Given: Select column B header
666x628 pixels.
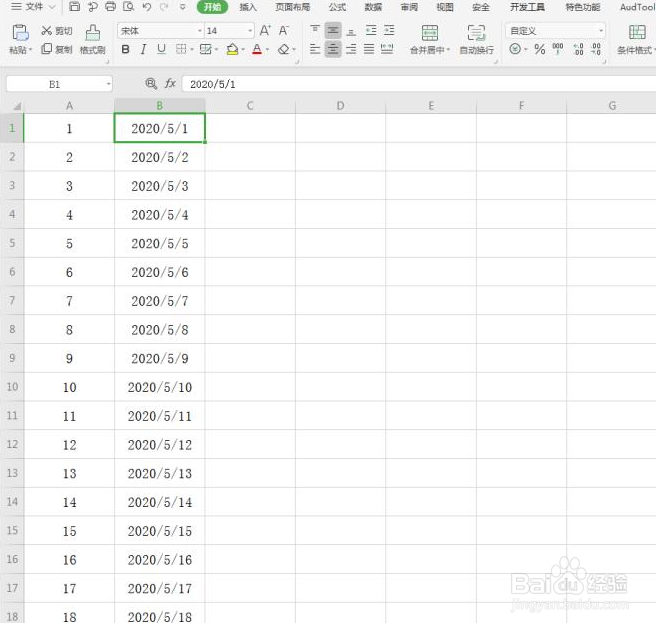Looking at the screenshot, I should [x=160, y=106].
